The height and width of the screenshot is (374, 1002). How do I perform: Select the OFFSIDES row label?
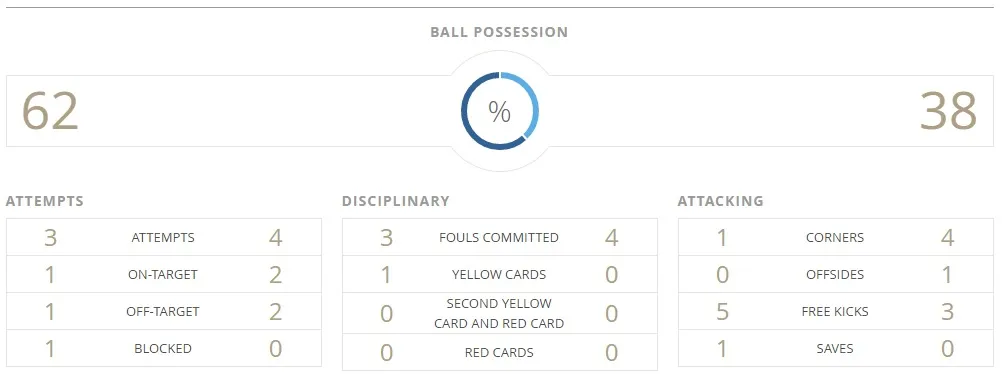tap(835, 275)
